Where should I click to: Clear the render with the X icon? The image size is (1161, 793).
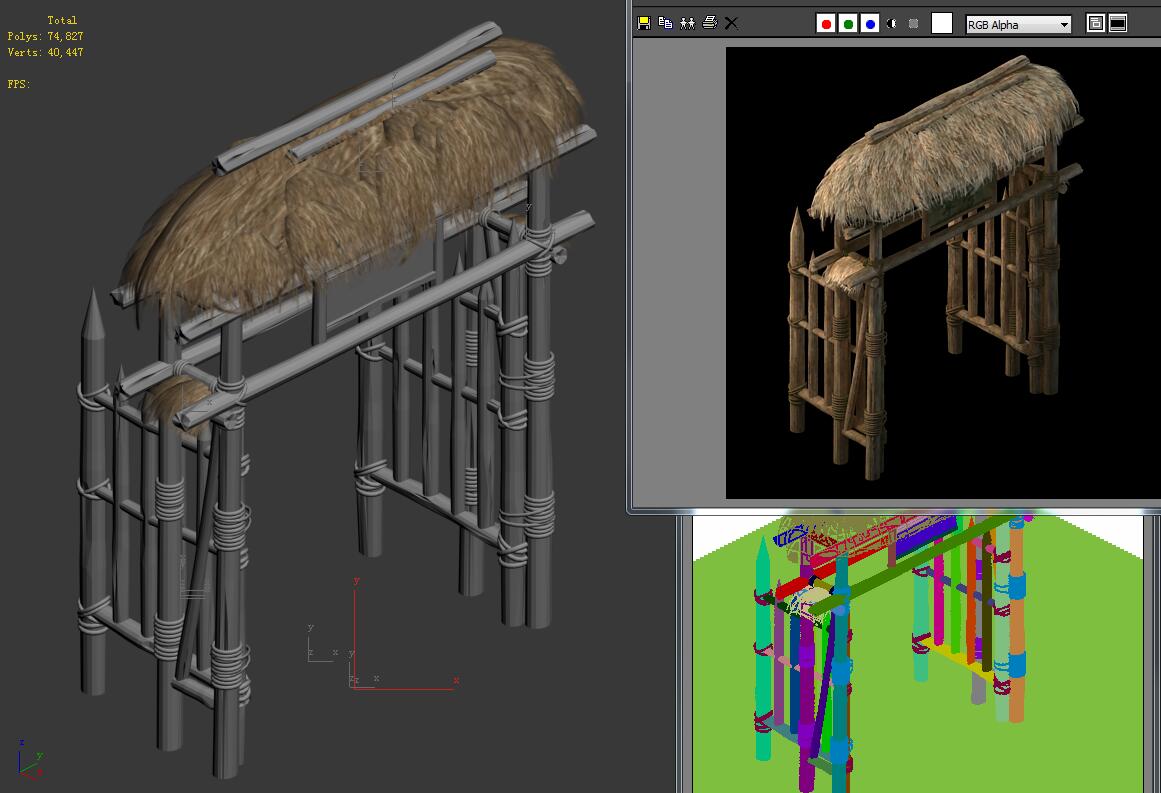[731, 23]
